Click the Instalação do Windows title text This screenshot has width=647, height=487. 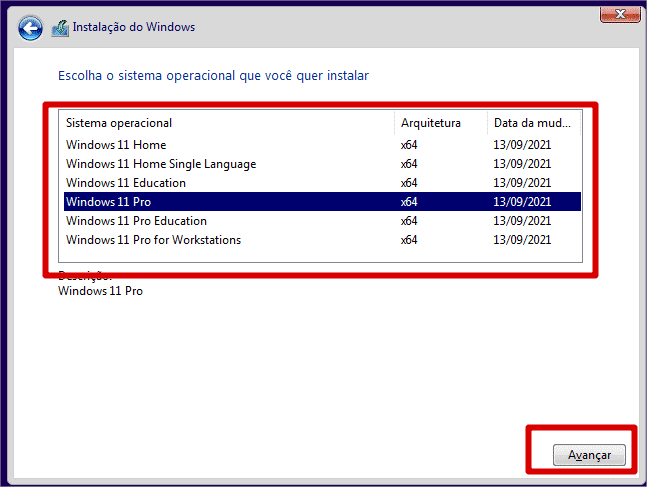coord(134,27)
